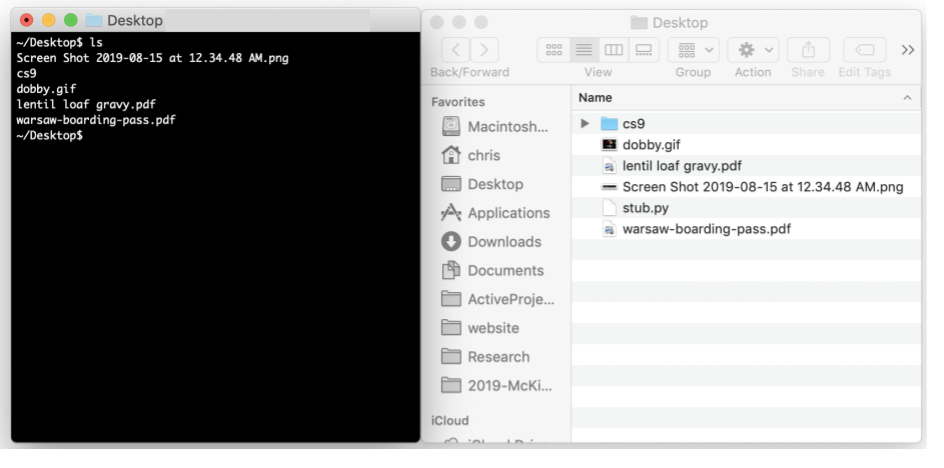Open the Group dropdown in Finder toolbar
This screenshot has width=944, height=468.
pyautogui.click(x=694, y=50)
